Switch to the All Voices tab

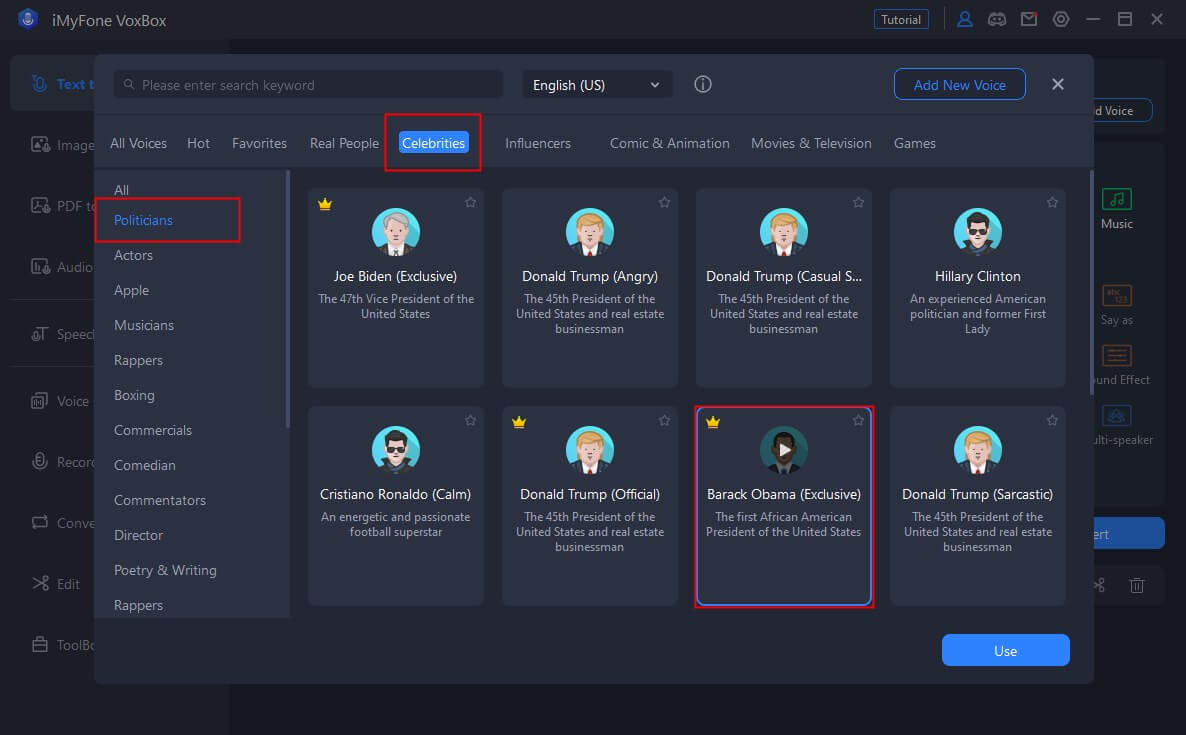138,143
